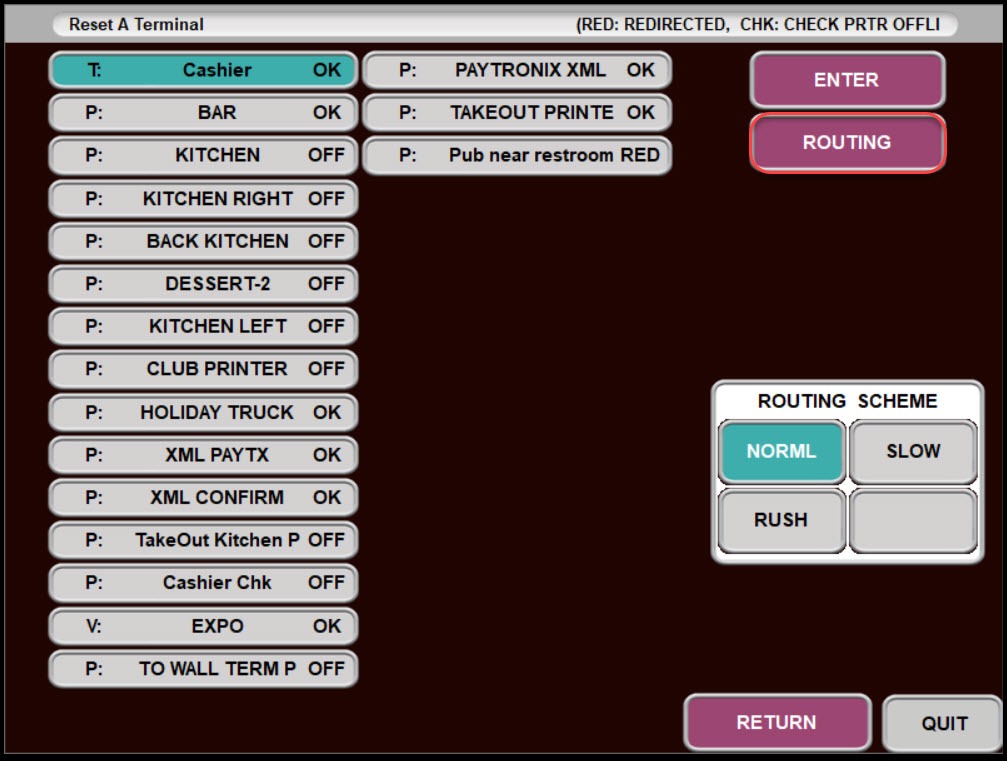Click the BAR printer button
Screen dimensions: 1007x761
coord(203,113)
